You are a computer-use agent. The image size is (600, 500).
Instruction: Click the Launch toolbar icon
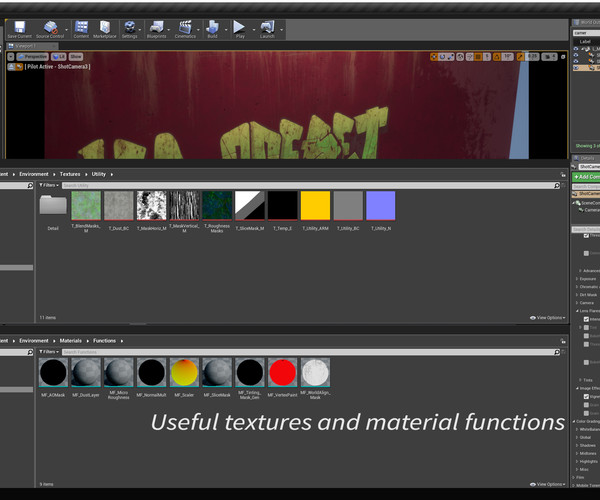[x=267, y=29]
